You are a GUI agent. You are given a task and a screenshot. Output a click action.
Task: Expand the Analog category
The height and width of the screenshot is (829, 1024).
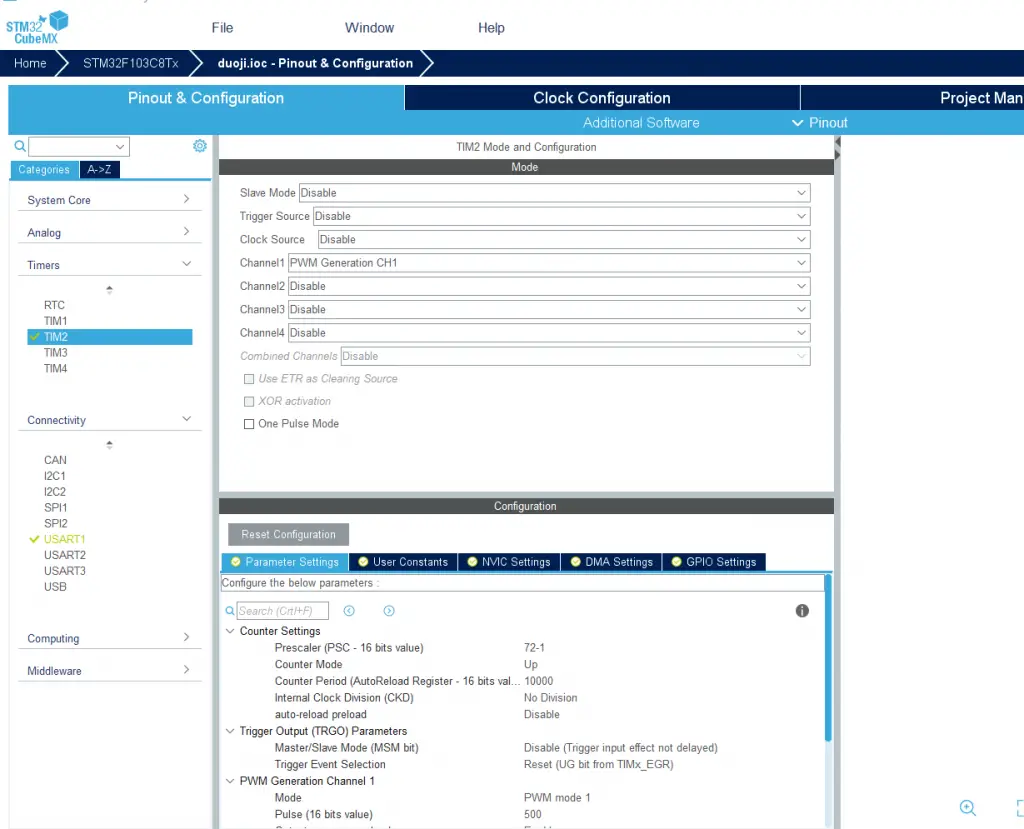(110, 233)
